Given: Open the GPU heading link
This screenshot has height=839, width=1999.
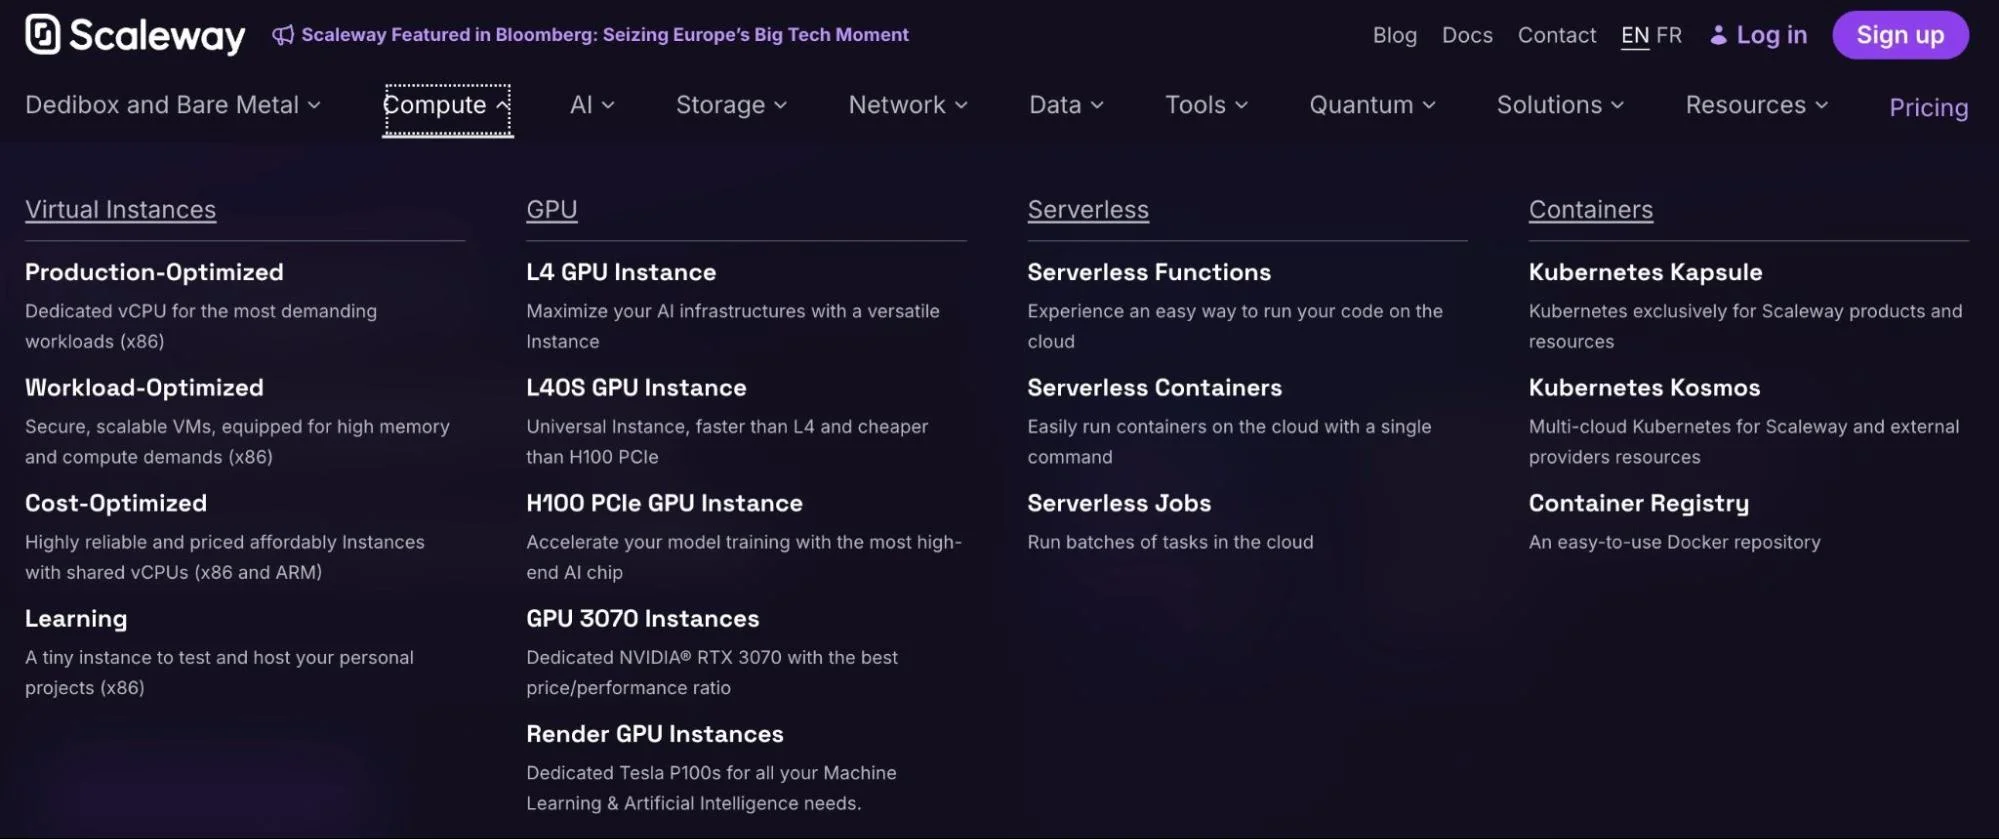Looking at the screenshot, I should pyautogui.click(x=552, y=210).
